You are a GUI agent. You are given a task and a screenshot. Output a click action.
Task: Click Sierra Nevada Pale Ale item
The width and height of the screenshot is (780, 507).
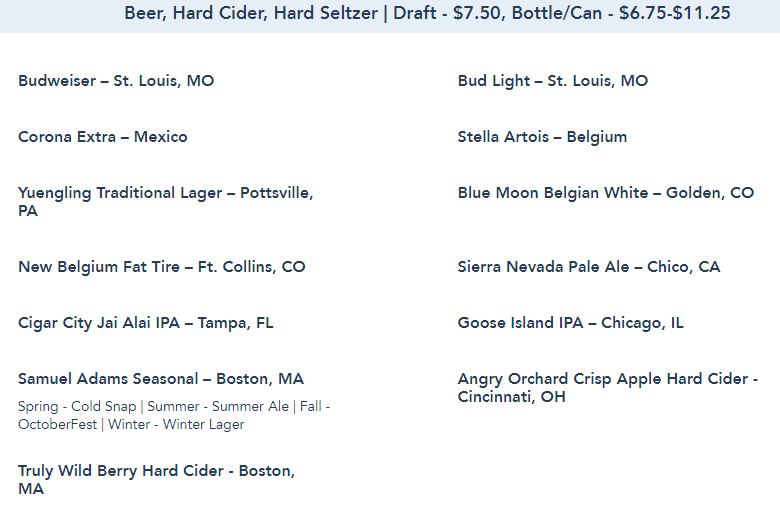589,267
